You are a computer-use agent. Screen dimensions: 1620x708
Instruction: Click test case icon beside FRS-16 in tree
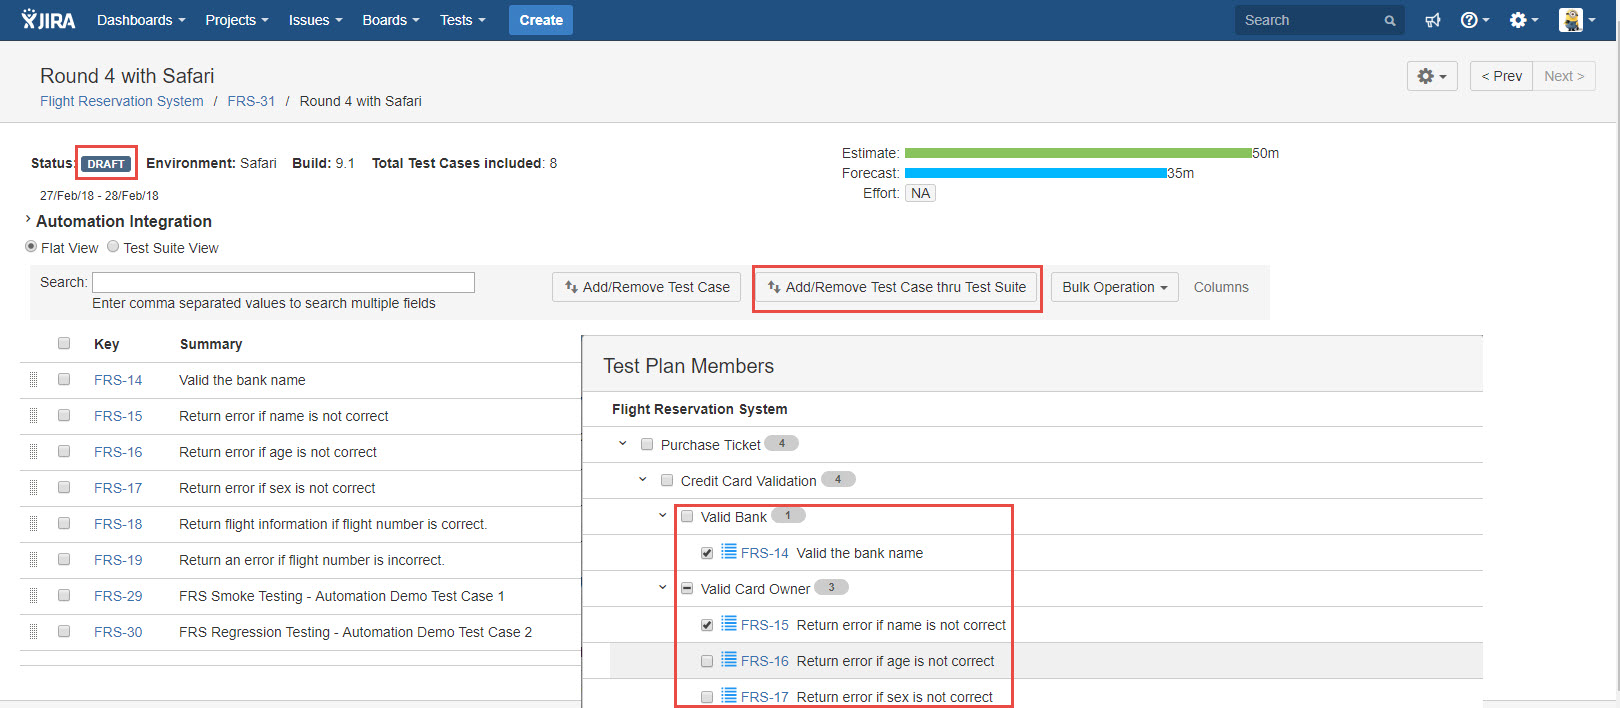(x=729, y=659)
